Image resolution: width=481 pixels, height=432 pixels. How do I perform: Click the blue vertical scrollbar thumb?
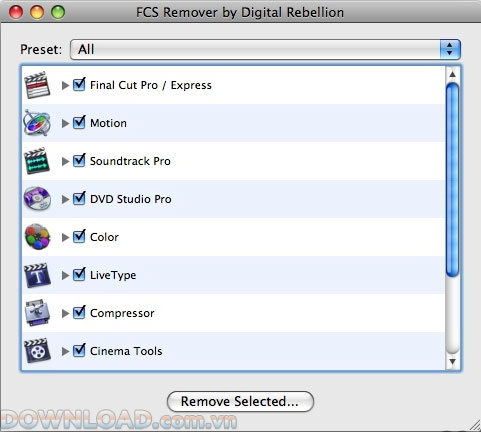453,180
